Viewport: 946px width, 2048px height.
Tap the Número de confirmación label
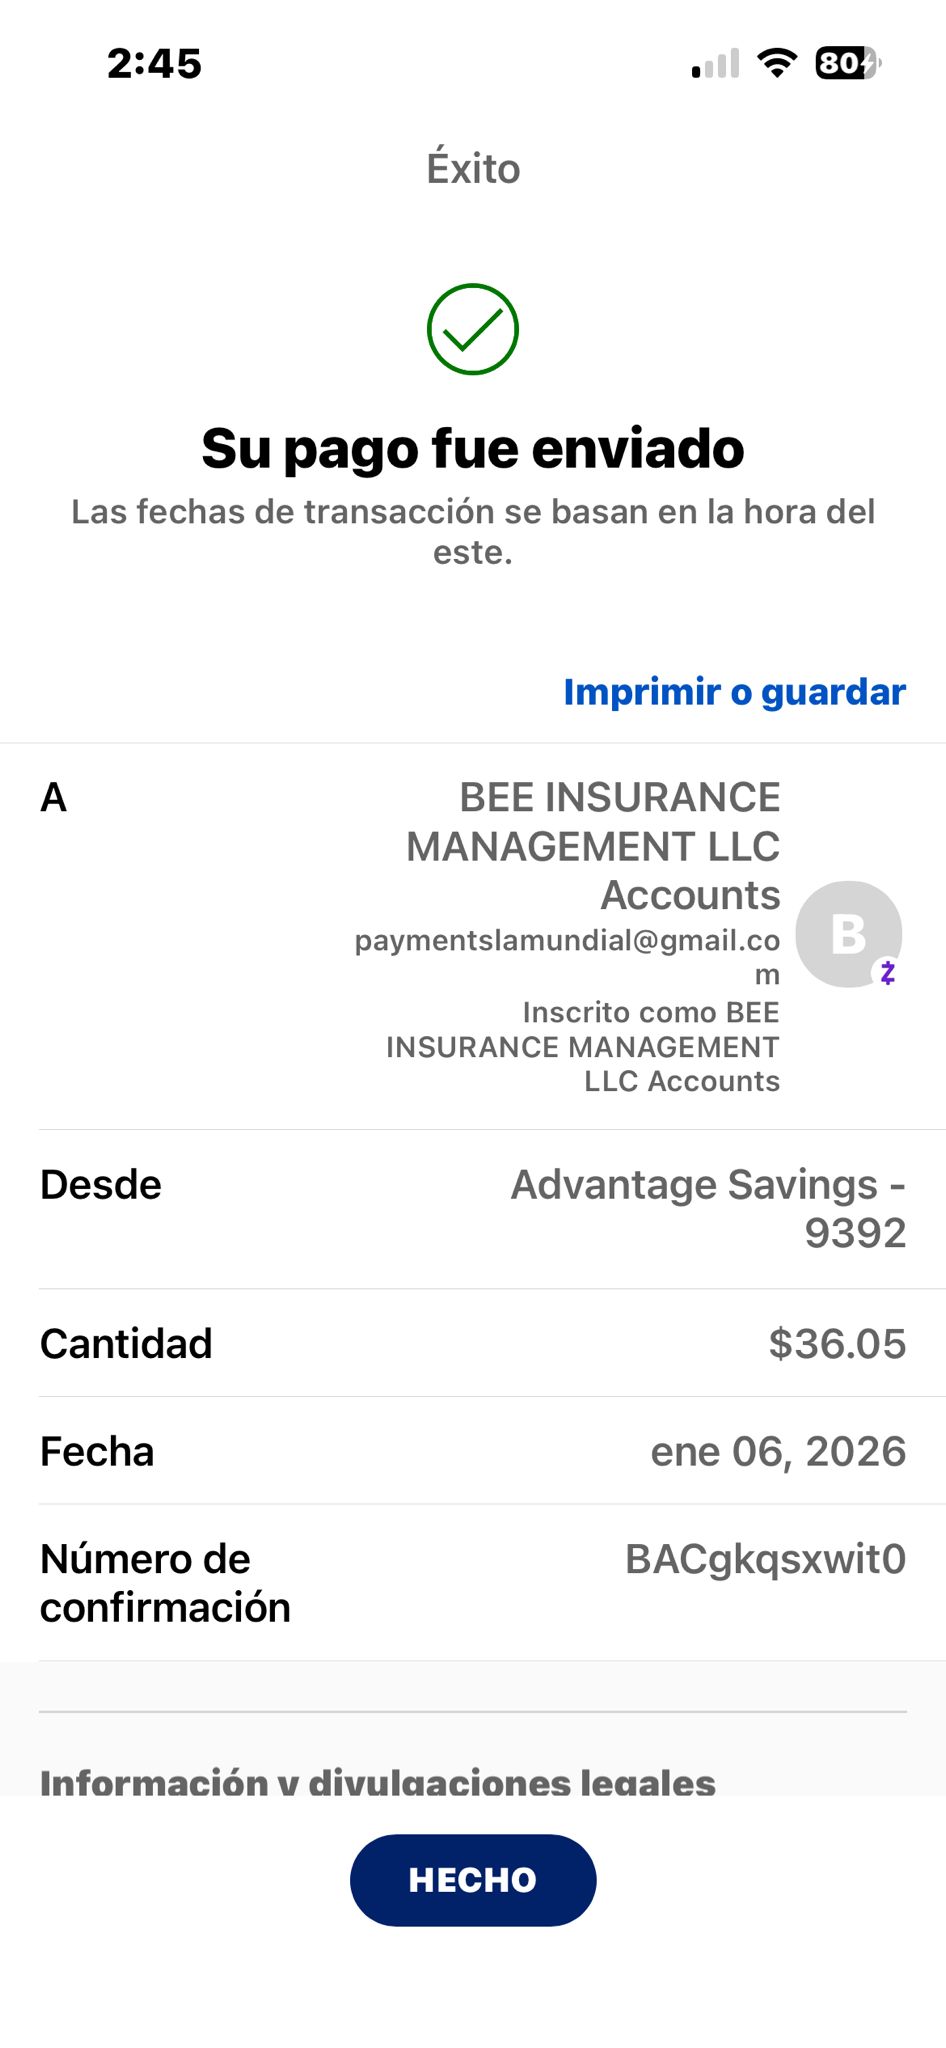[165, 1583]
